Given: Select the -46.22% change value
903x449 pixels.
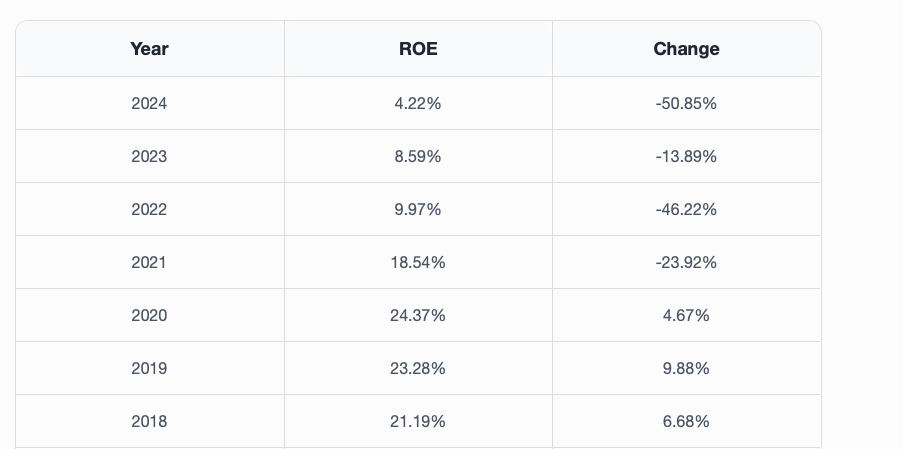Looking at the screenshot, I should coord(686,209).
